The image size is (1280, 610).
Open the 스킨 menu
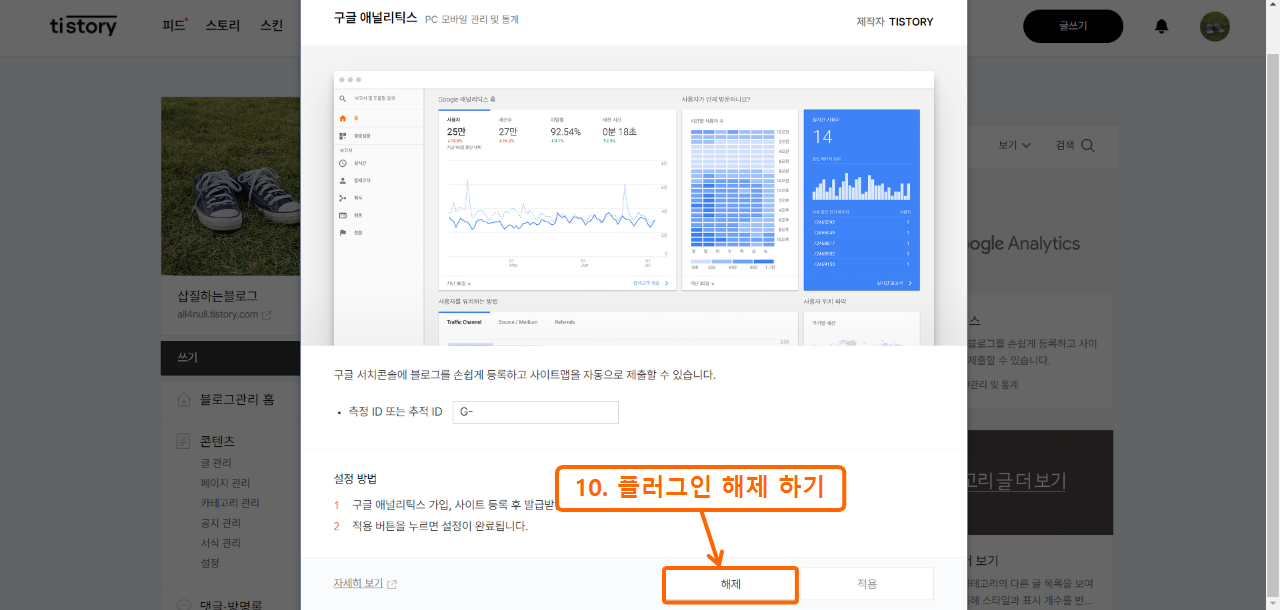click(271, 26)
